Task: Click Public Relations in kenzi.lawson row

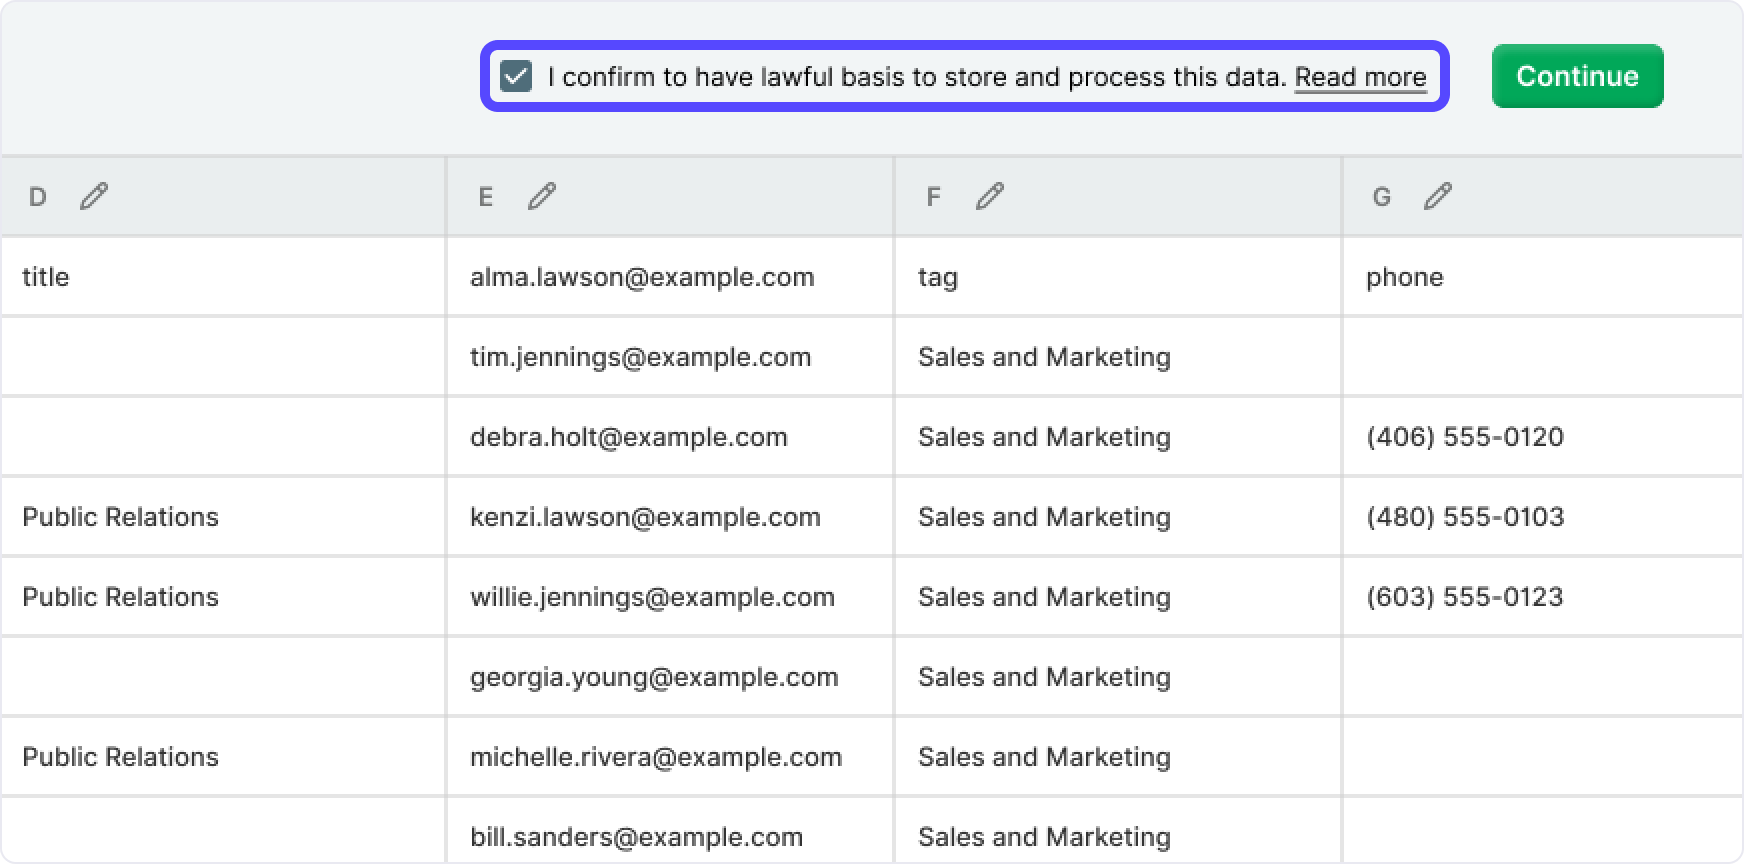Action: click(x=223, y=517)
